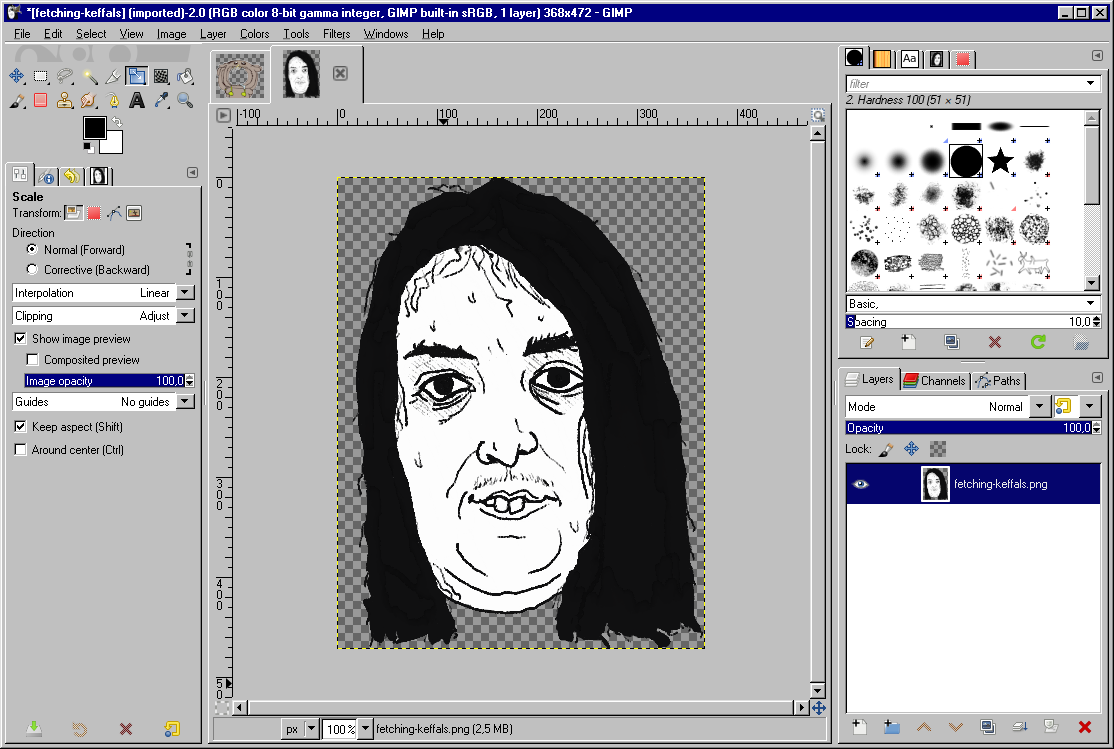Select the Free Select lasso tool
Screen dimensions: 1114x749
[x=65, y=76]
